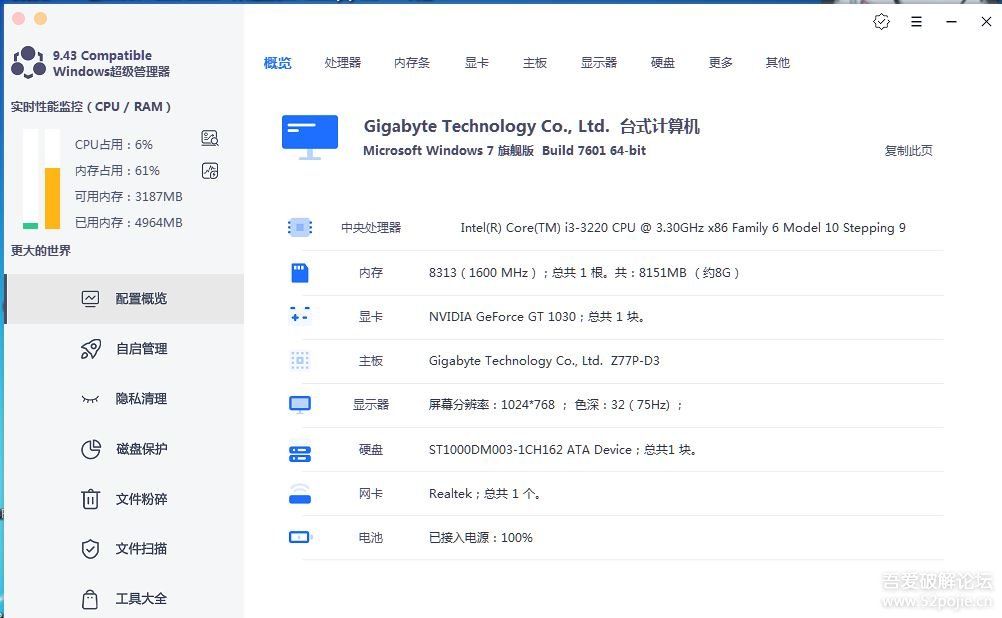
Task: Click the 文件粉碎 trash bin icon
Action: 90,499
